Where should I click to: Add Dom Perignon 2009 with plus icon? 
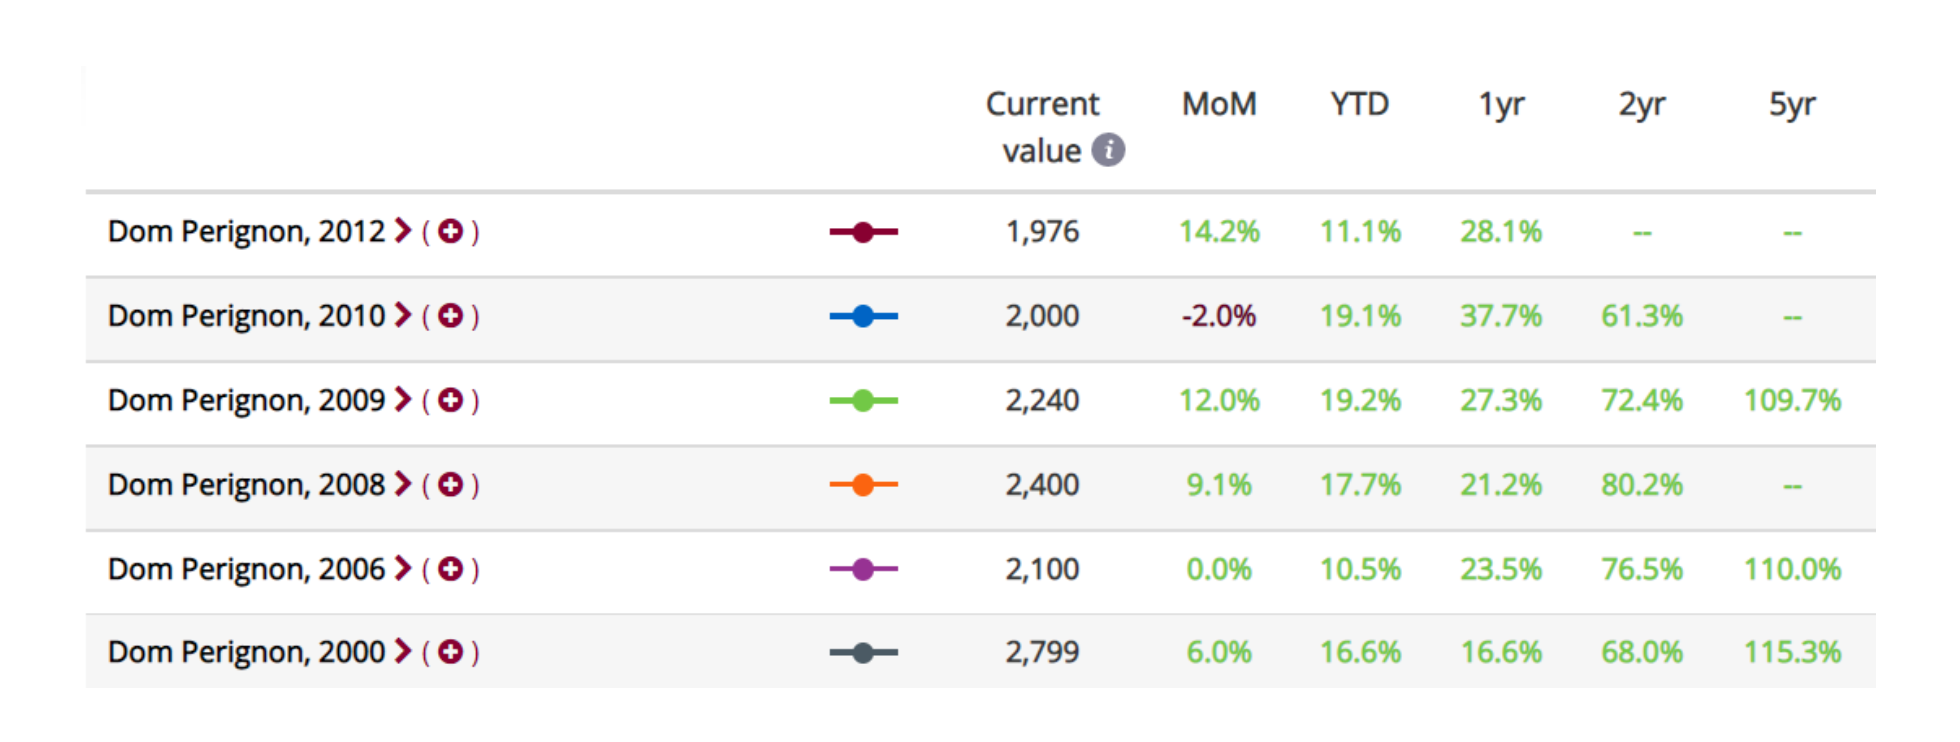(x=451, y=400)
